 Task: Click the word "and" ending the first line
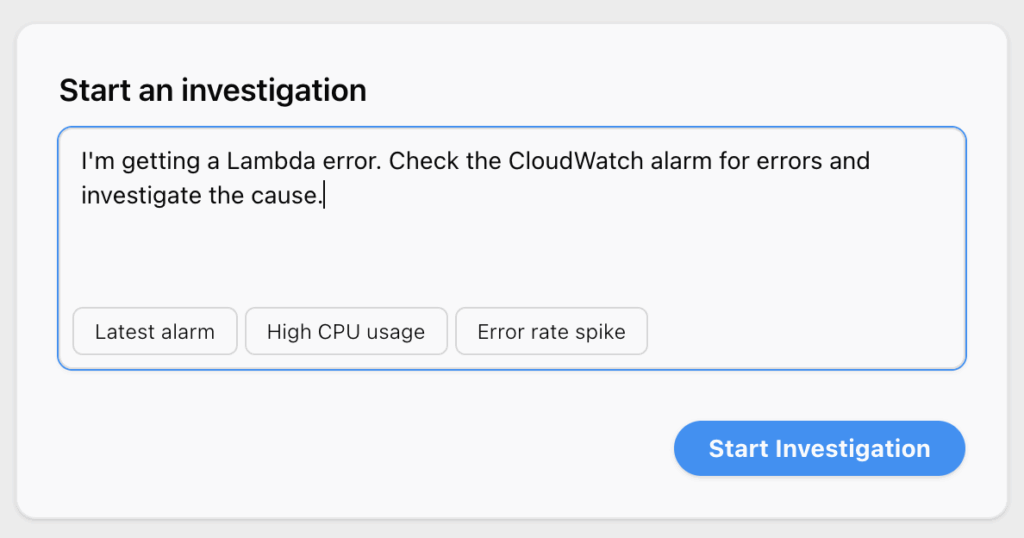pos(850,161)
